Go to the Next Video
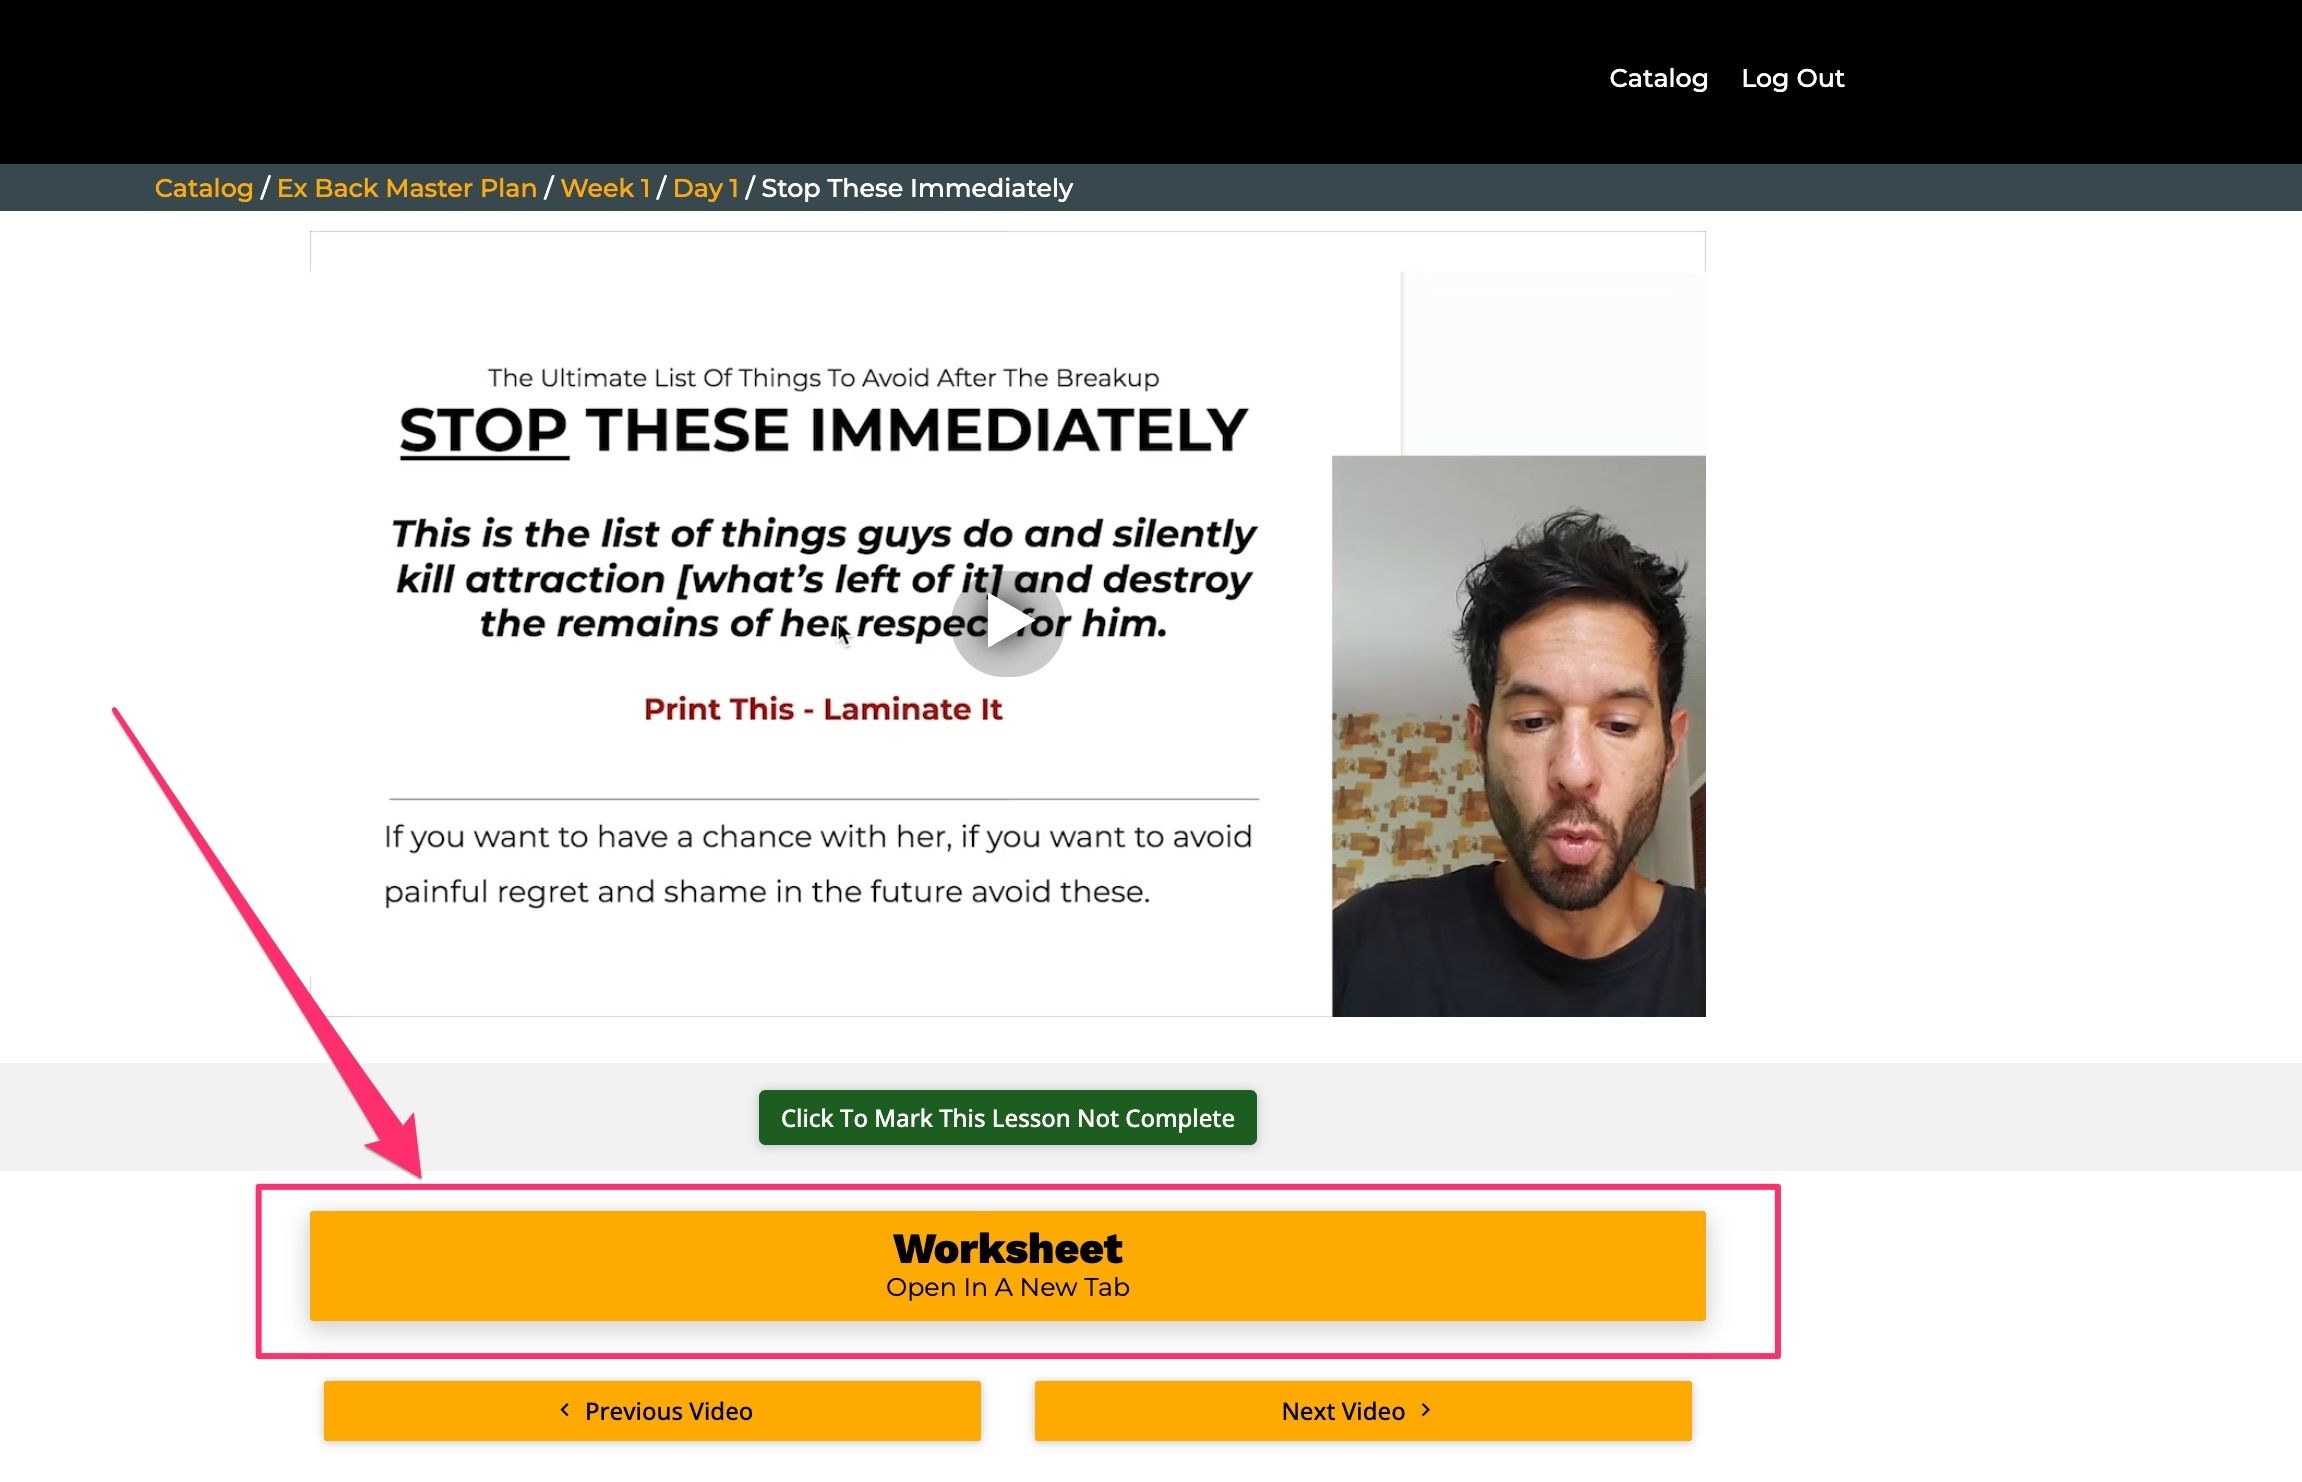 [x=1363, y=1411]
